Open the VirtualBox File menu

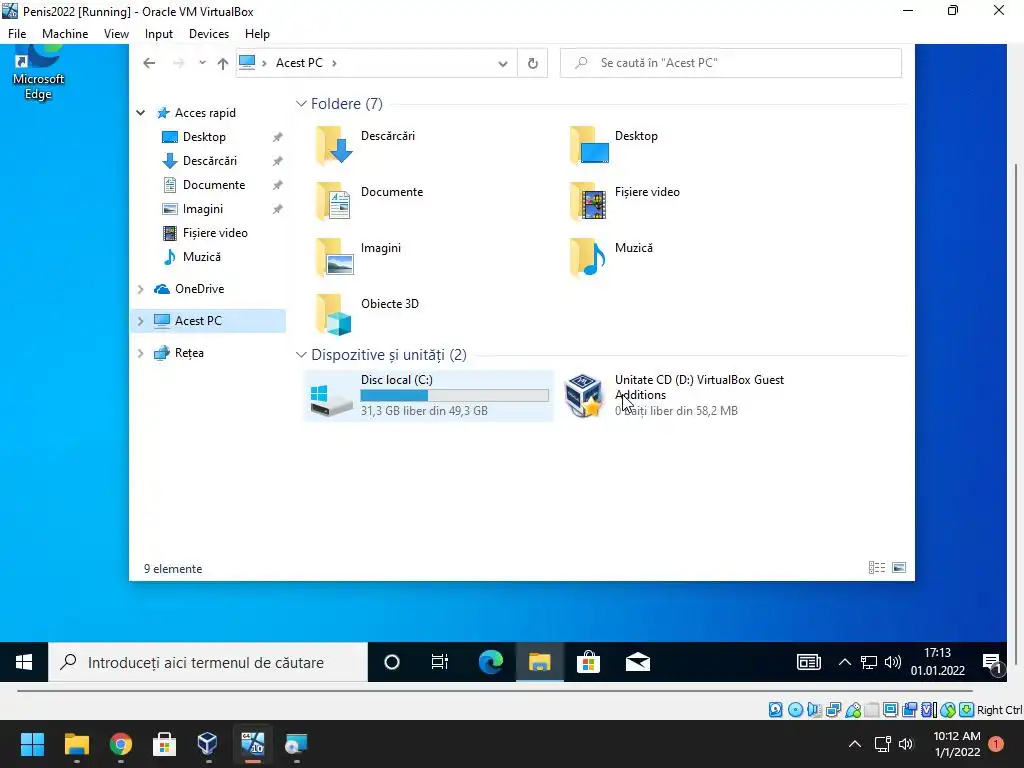(17, 34)
